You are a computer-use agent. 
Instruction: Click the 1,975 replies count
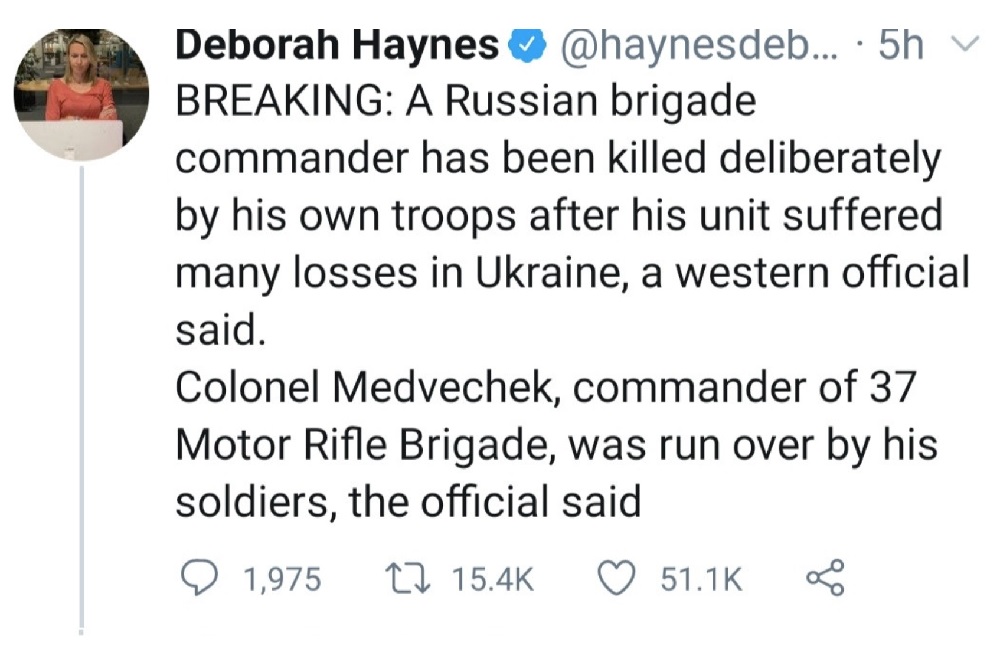(282, 579)
